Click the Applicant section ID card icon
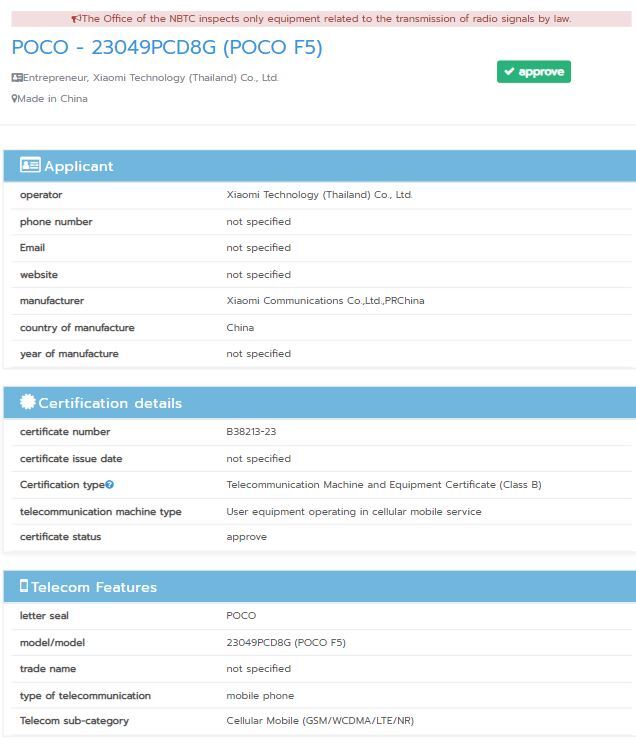 (30, 165)
